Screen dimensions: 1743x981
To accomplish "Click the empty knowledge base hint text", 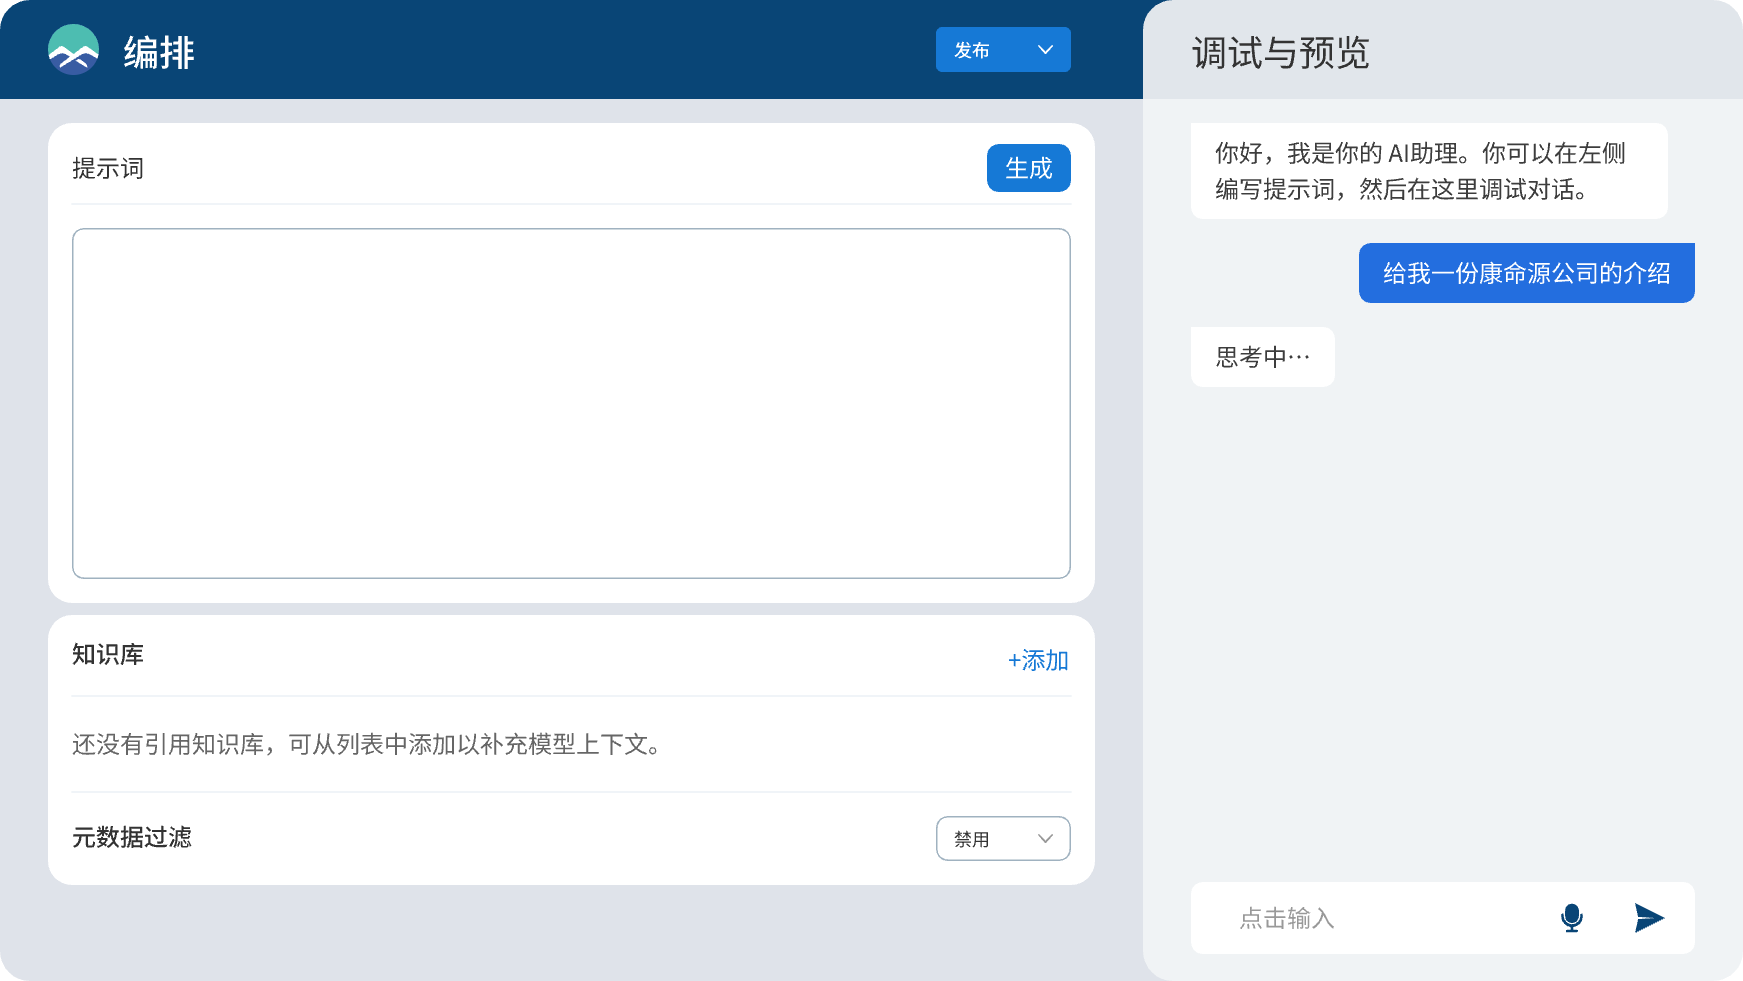I will [x=366, y=745].
